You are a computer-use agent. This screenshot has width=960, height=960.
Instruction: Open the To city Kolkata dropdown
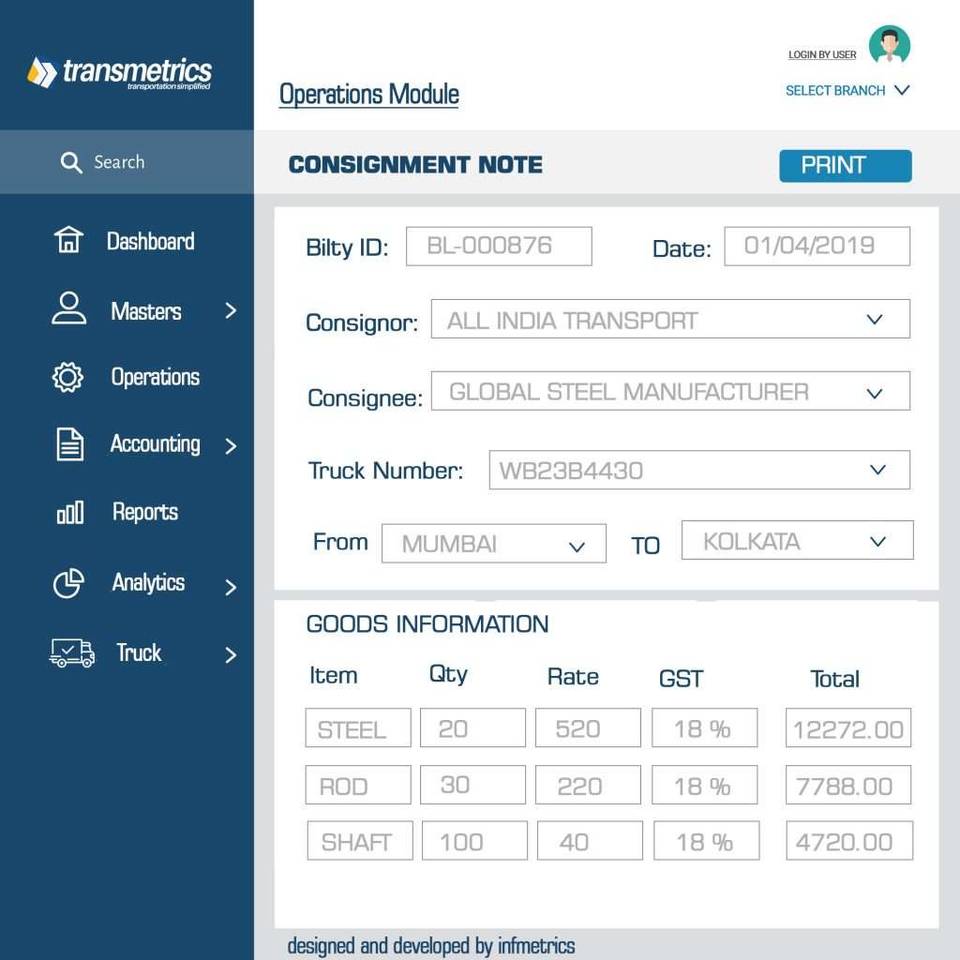[x=797, y=540]
